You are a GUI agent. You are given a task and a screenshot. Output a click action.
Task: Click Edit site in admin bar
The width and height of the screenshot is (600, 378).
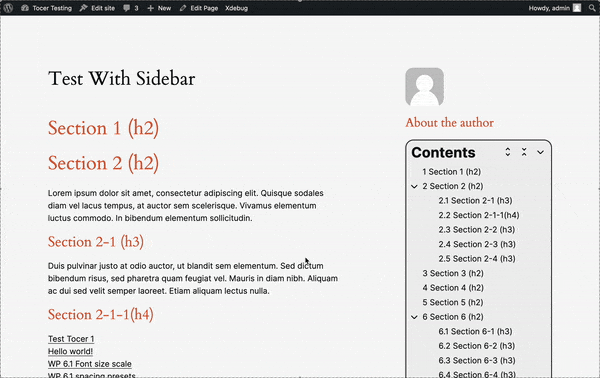pos(97,8)
